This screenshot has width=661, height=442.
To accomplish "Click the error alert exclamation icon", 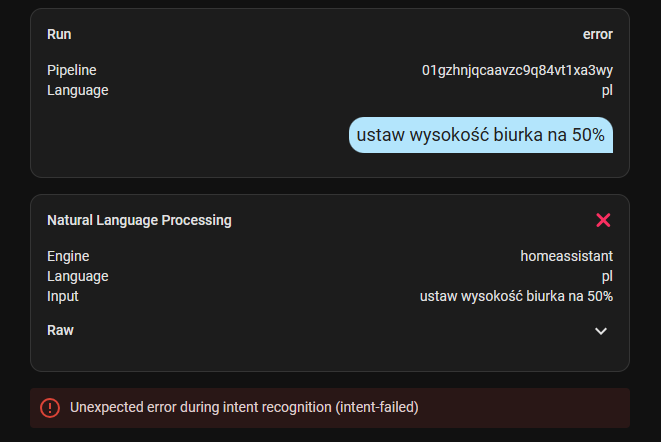I will [x=50, y=408].
